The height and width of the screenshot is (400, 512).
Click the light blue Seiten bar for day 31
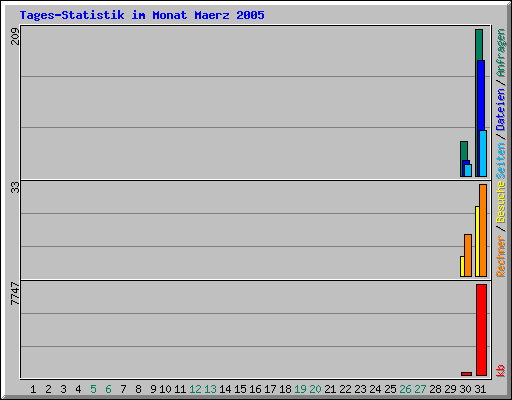[483, 153]
